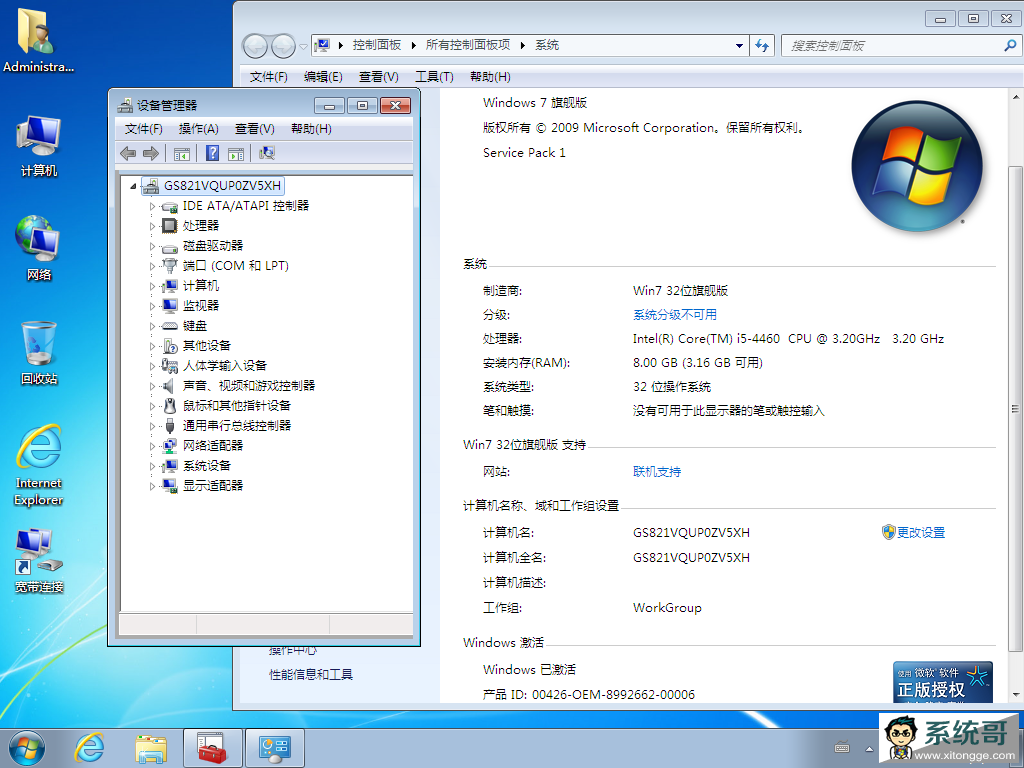The height and width of the screenshot is (768, 1024).
Task: Open the 查看(V) menu in Device Manager
Action: tap(255, 129)
